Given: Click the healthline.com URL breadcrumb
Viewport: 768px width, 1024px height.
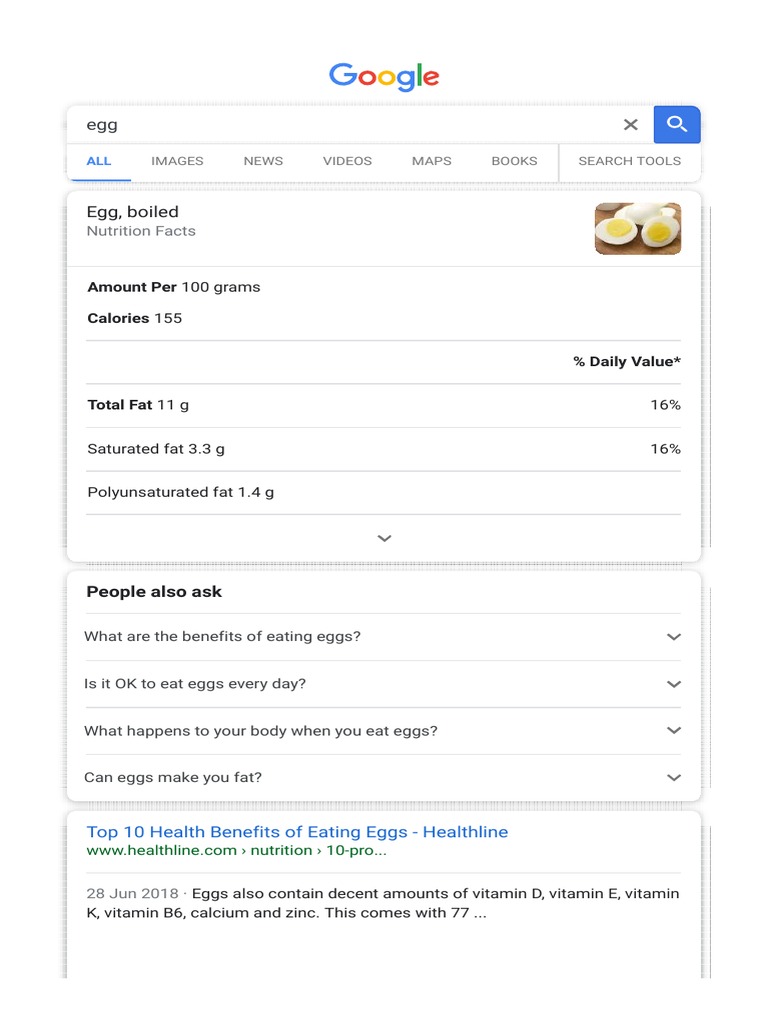Looking at the screenshot, I should (x=236, y=851).
